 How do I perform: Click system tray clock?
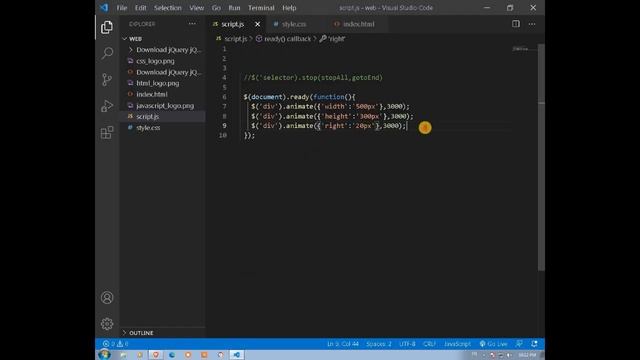click(x=527, y=355)
